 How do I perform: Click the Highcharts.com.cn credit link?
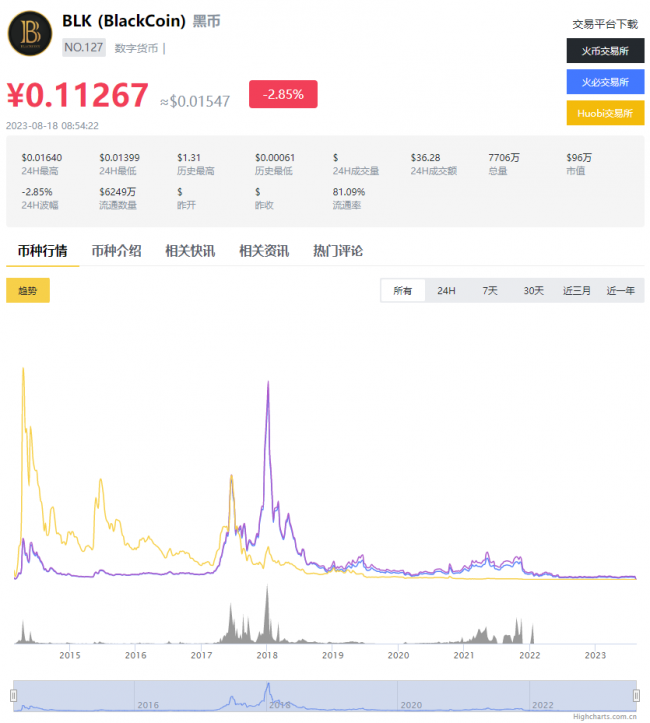tap(605, 717)
